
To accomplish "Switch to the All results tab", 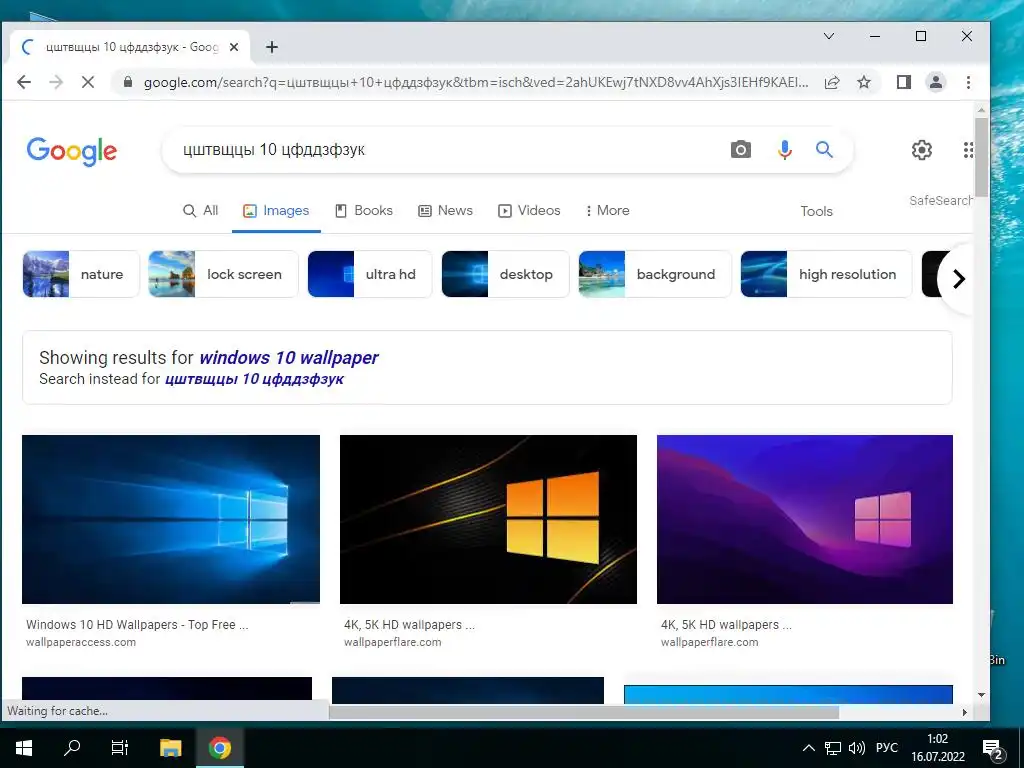I will point(200,210).
